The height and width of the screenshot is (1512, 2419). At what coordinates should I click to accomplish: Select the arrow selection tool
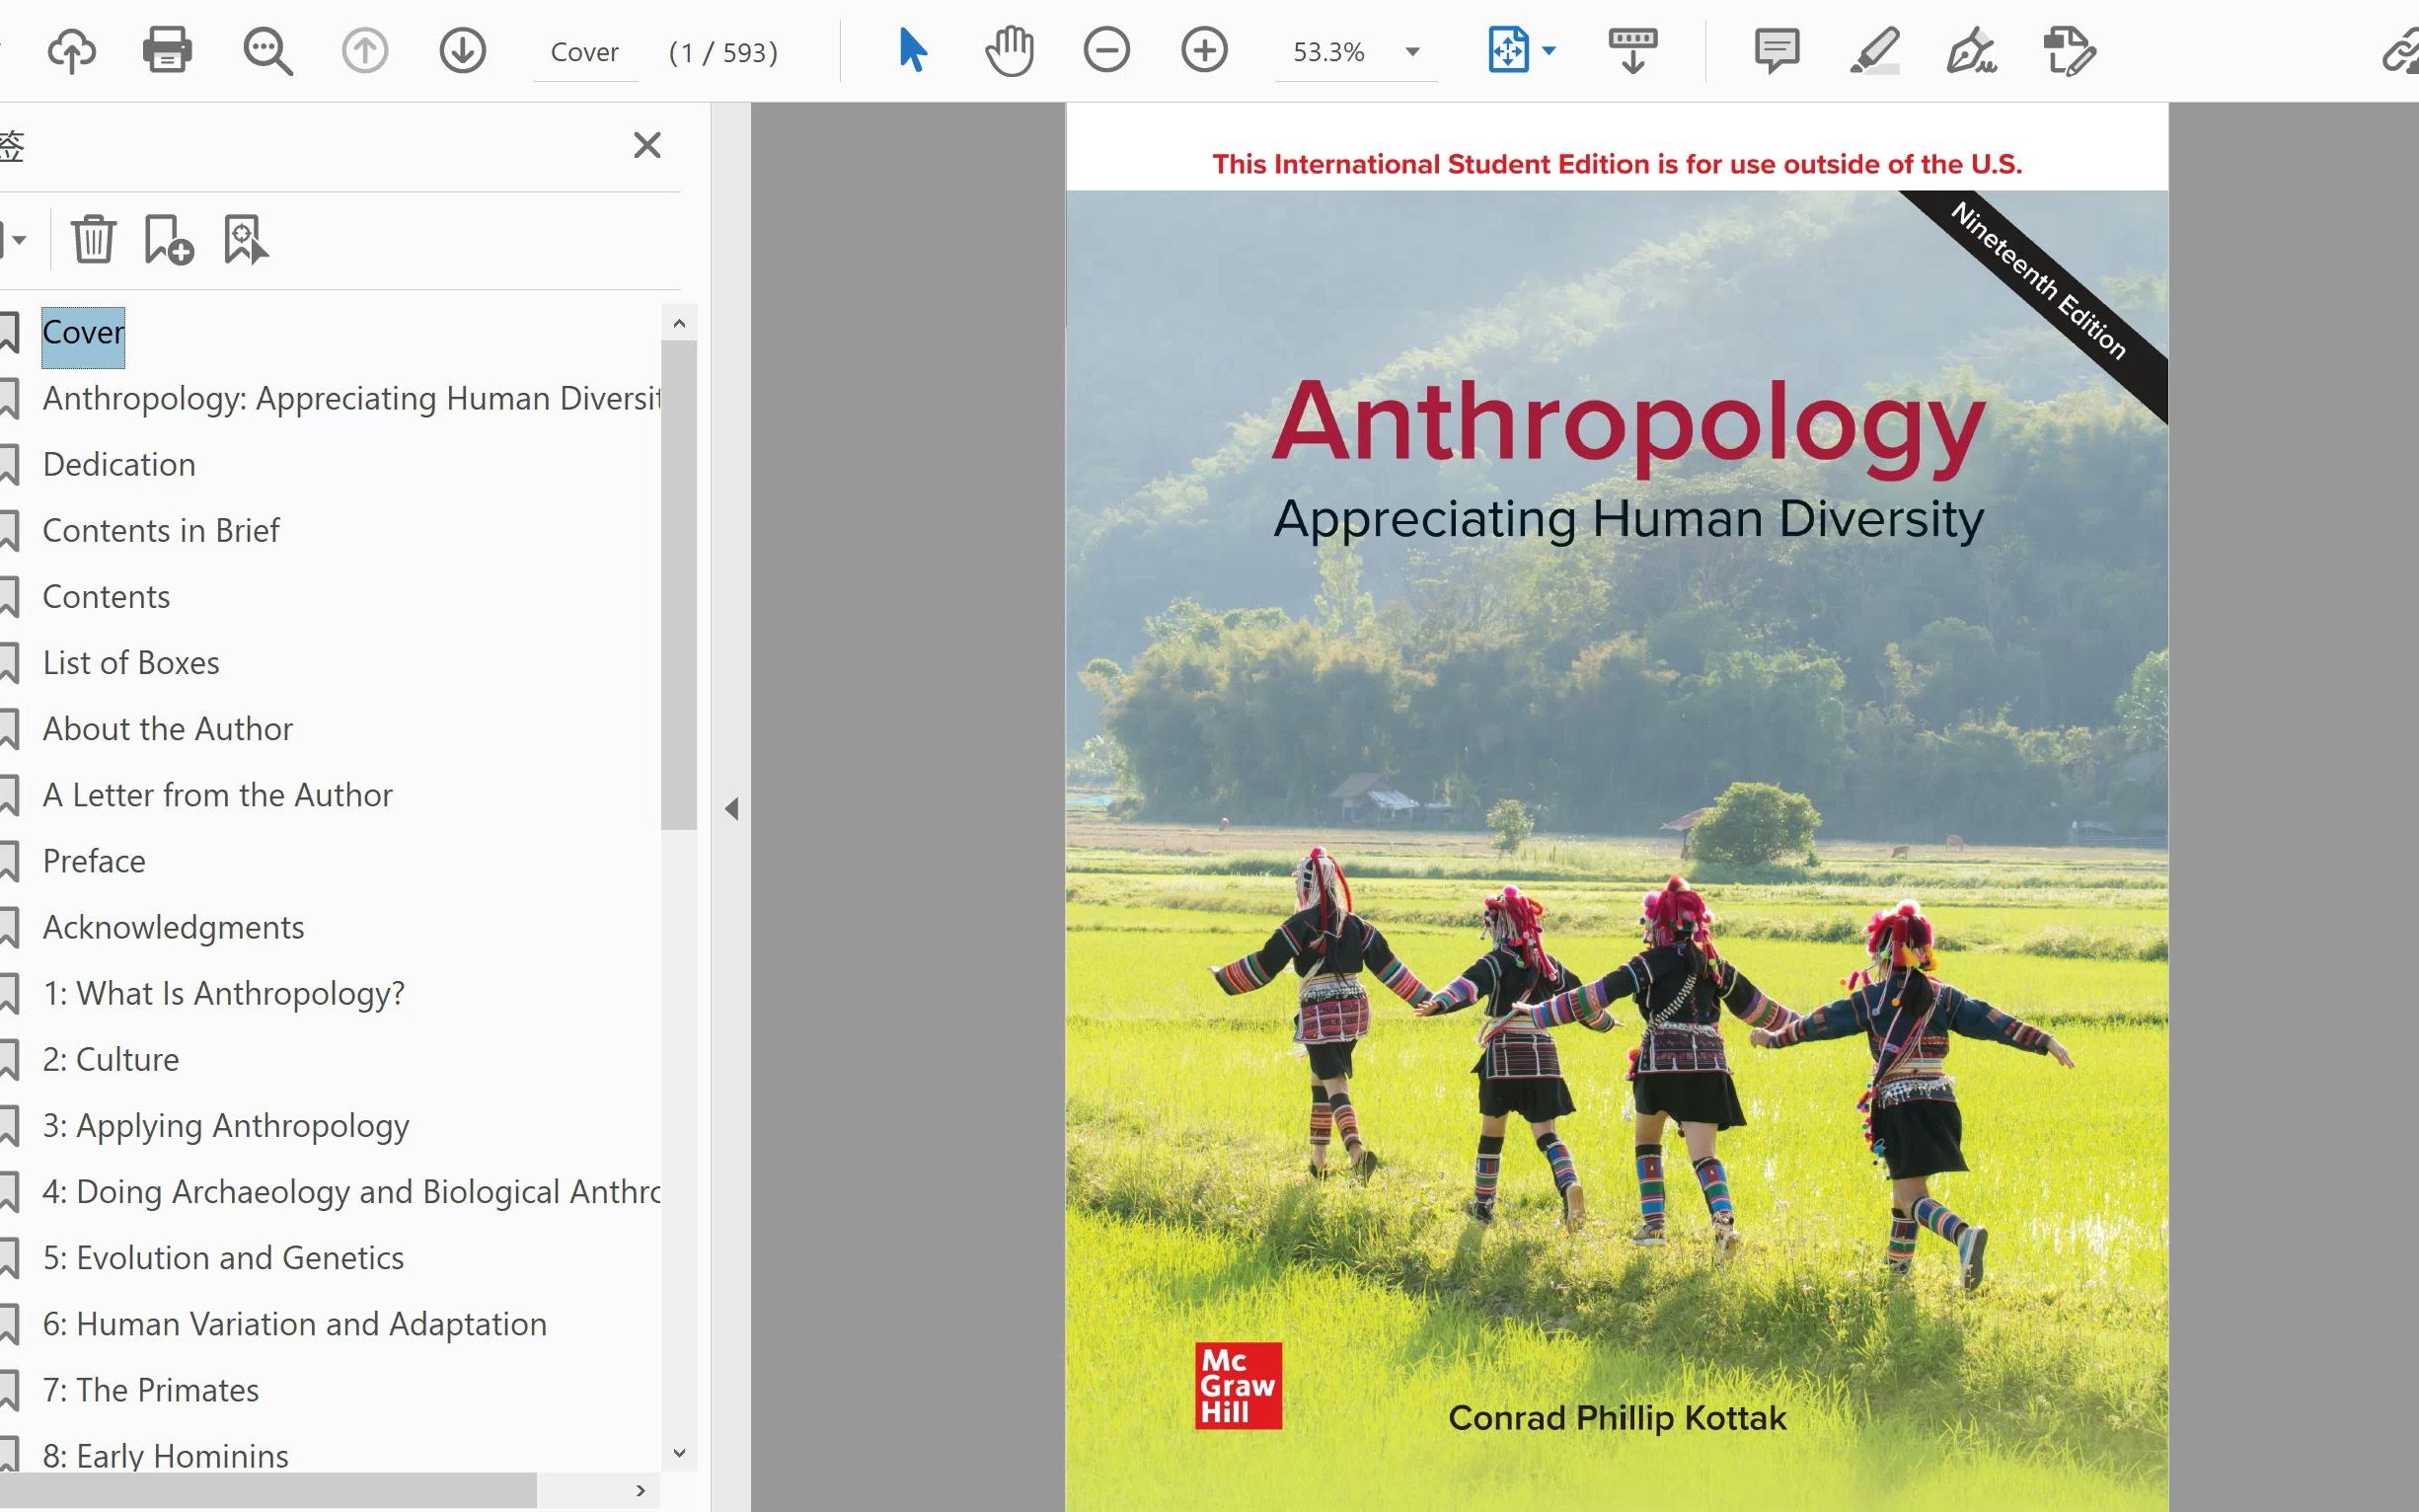coord(912,50)
